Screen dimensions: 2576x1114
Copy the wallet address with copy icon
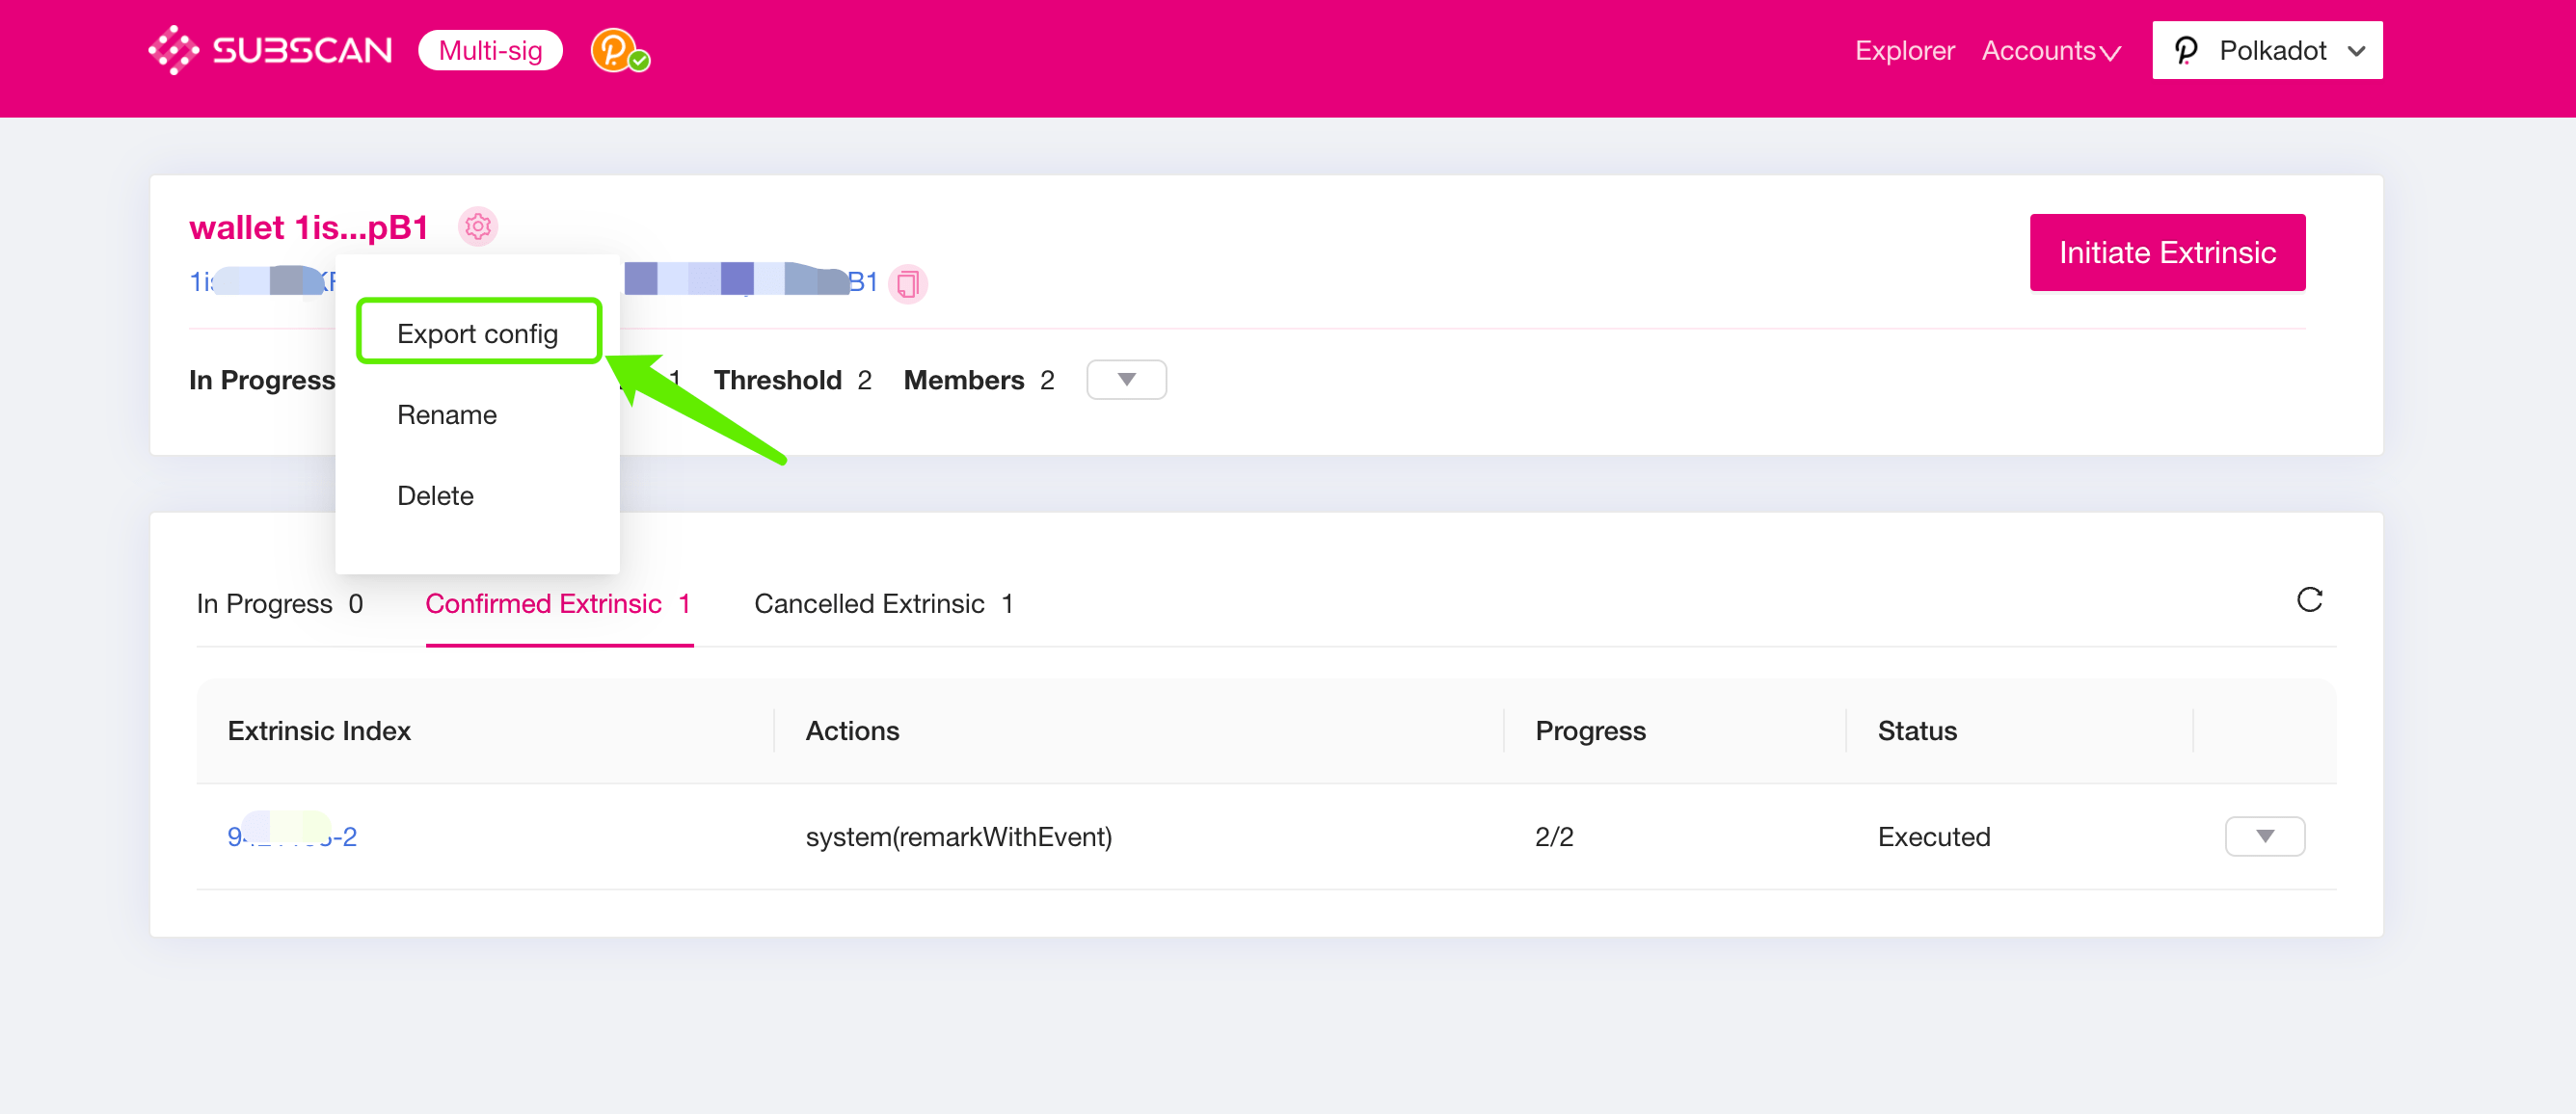click(908, 284)
